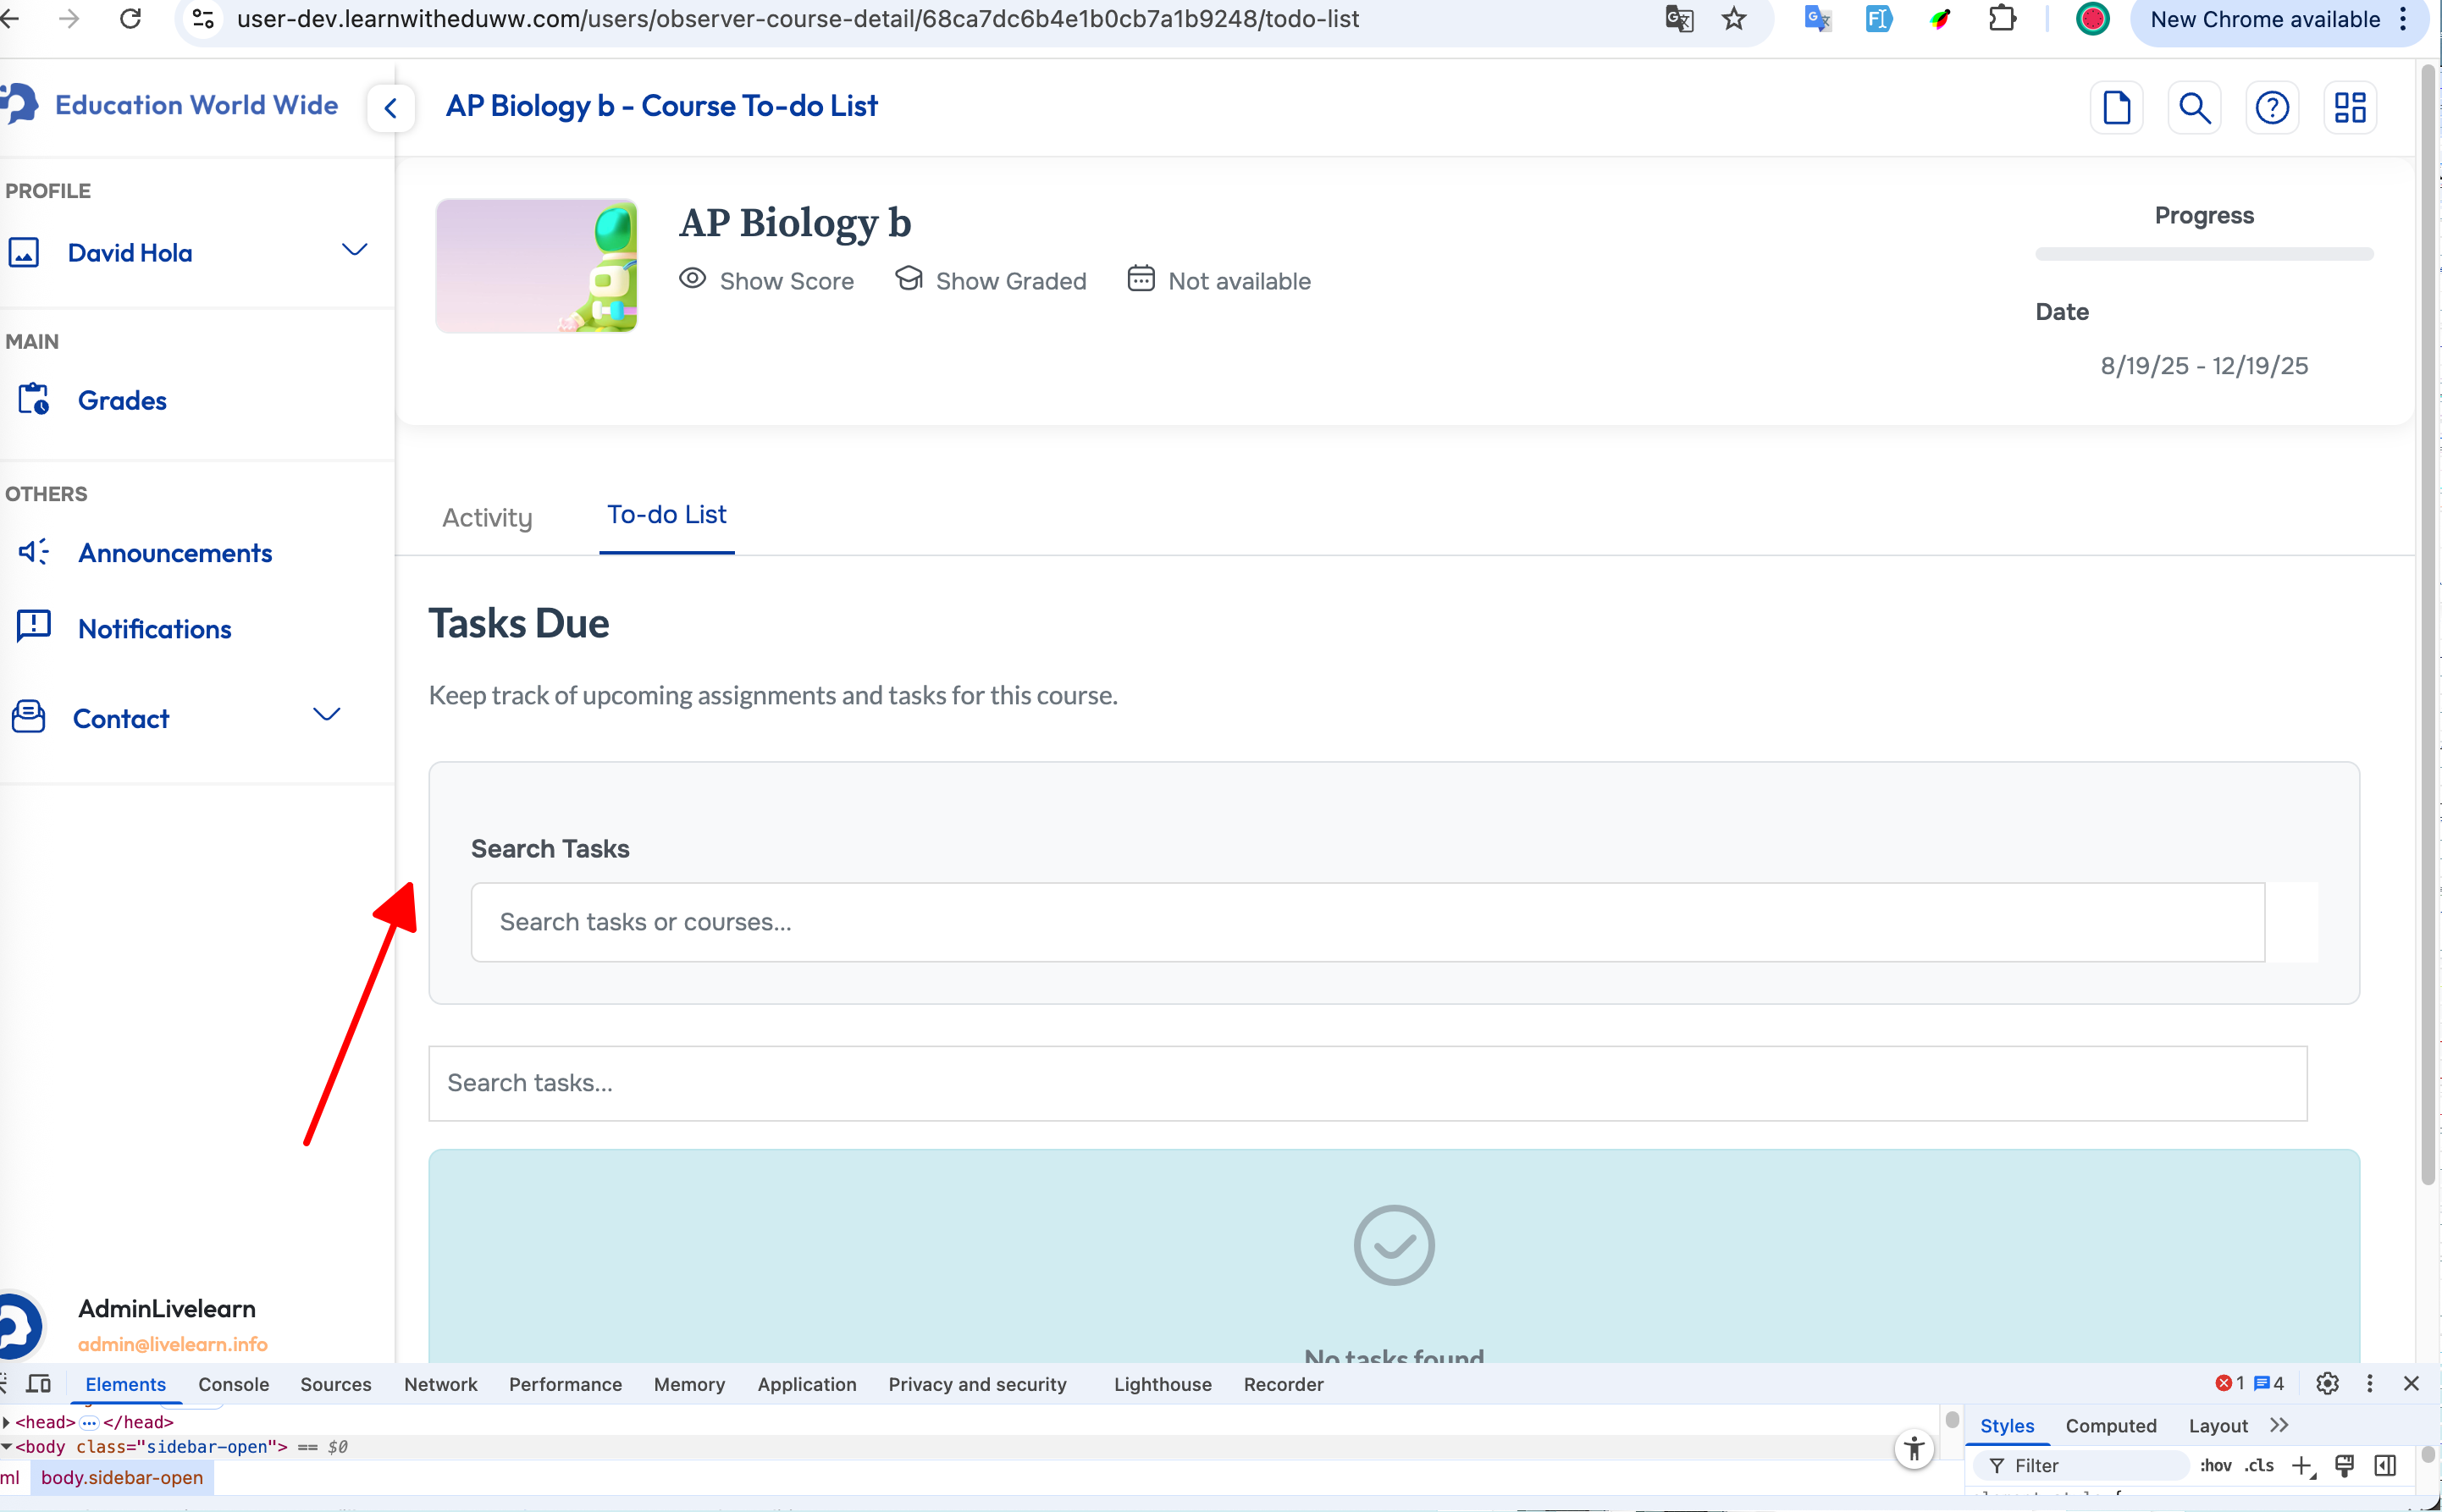2442x1512 pixels.
Task: Switch to the Activity tab
Action: click(487, 517)
